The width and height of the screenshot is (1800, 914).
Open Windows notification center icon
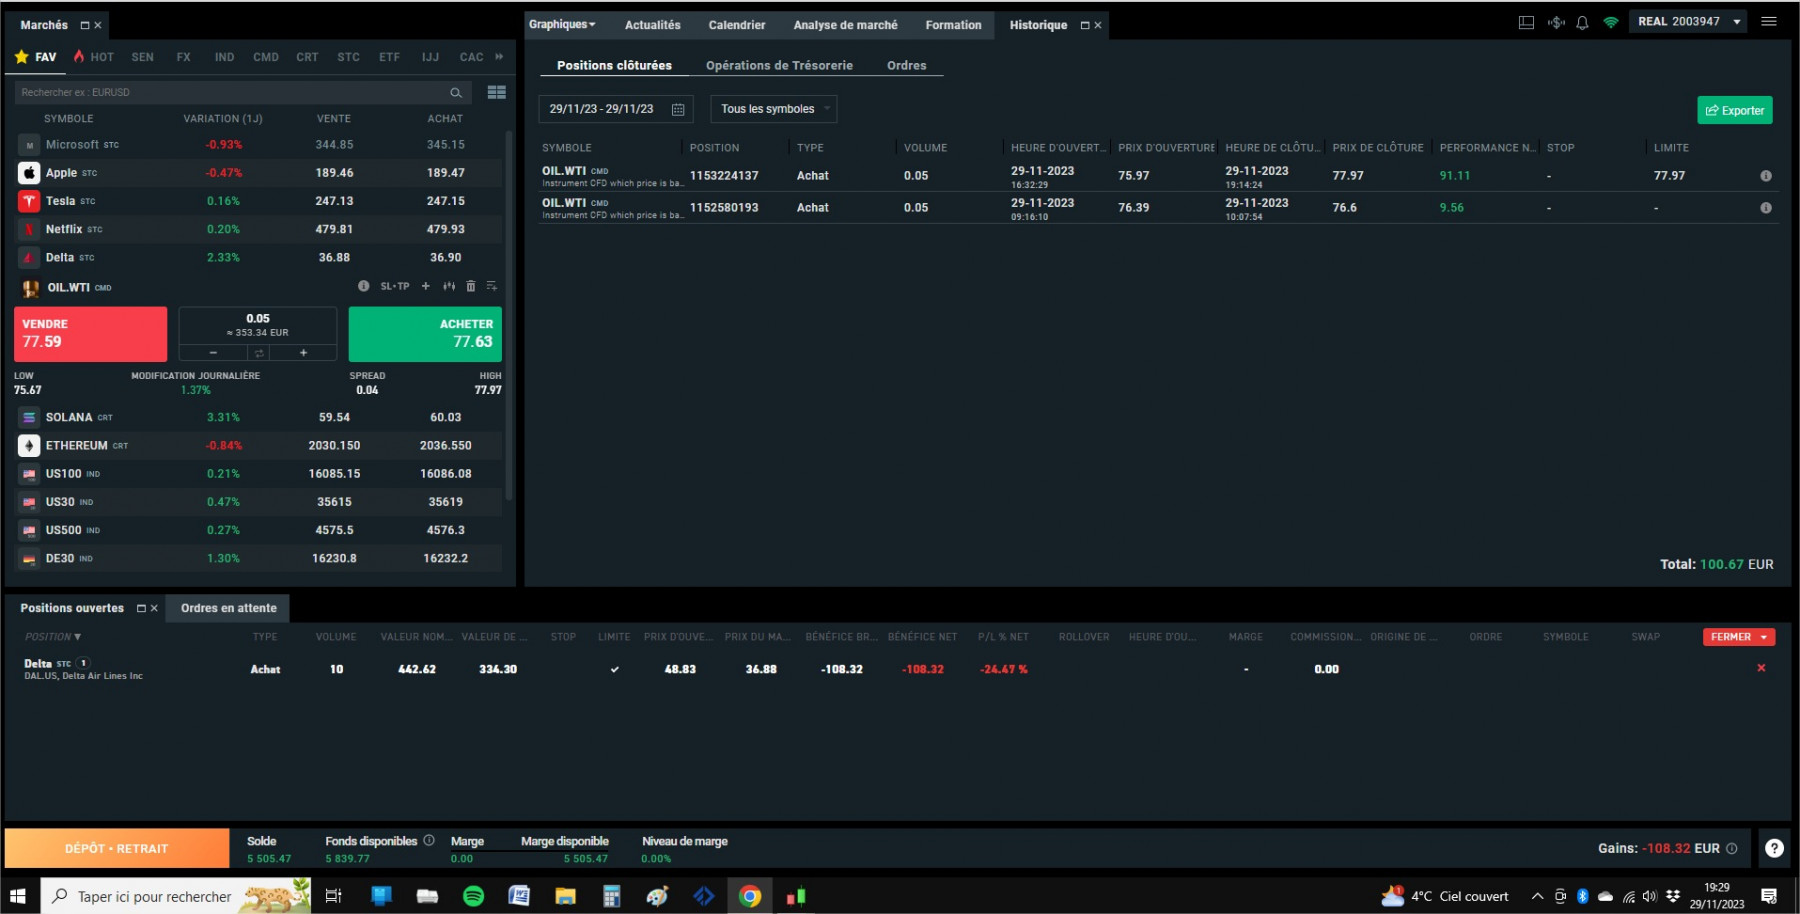pos(1769,896)
